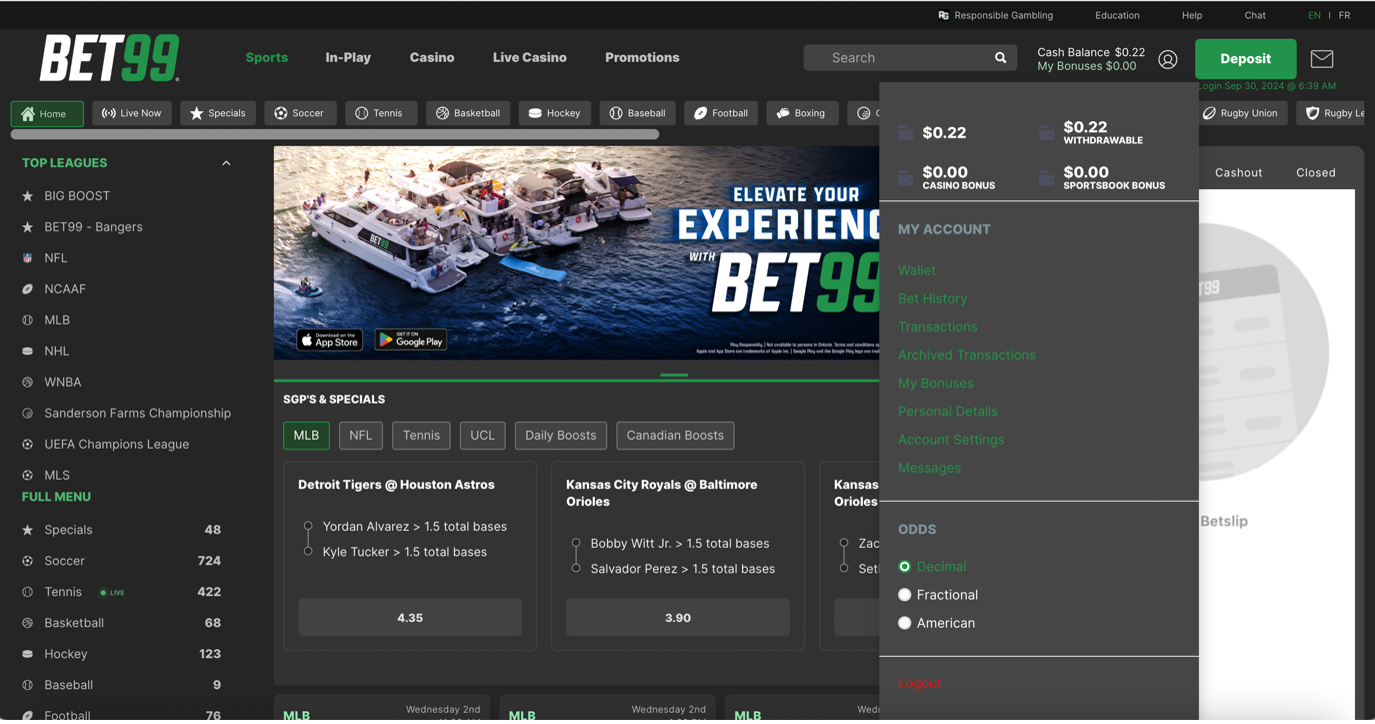Open UEFA Champions League in sidebar
1375x724 pixels.
(116, 444)
